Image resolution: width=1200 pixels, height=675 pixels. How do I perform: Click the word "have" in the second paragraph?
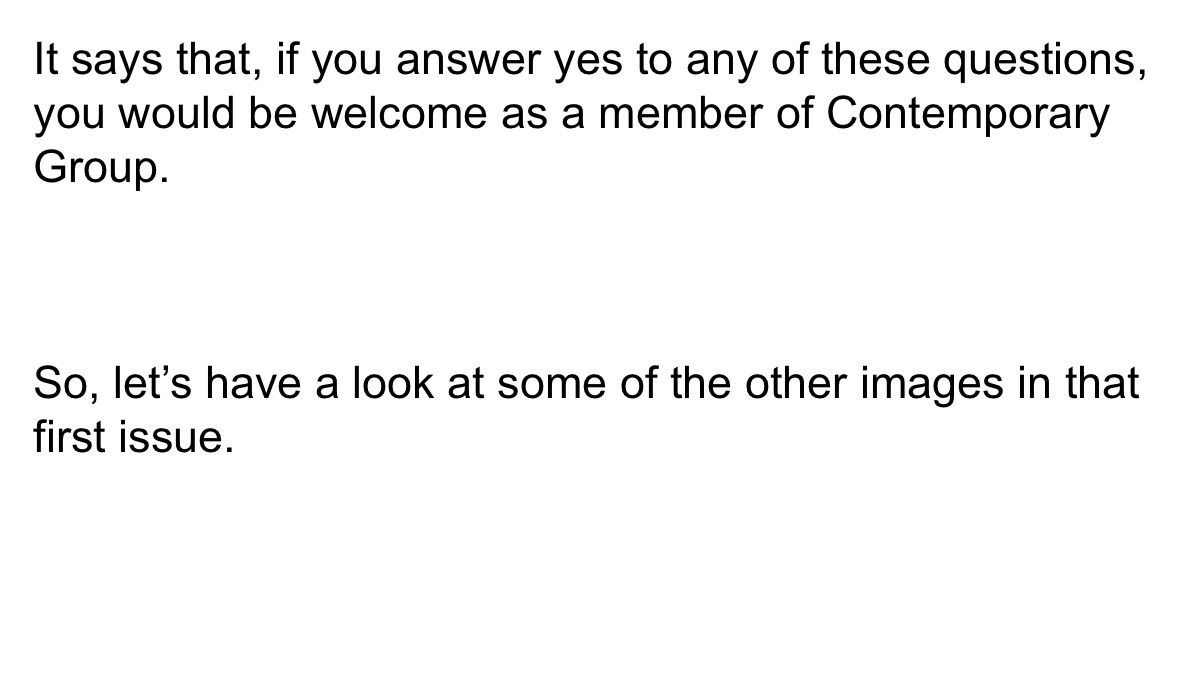pyautogui.click(x=252, y=383)
